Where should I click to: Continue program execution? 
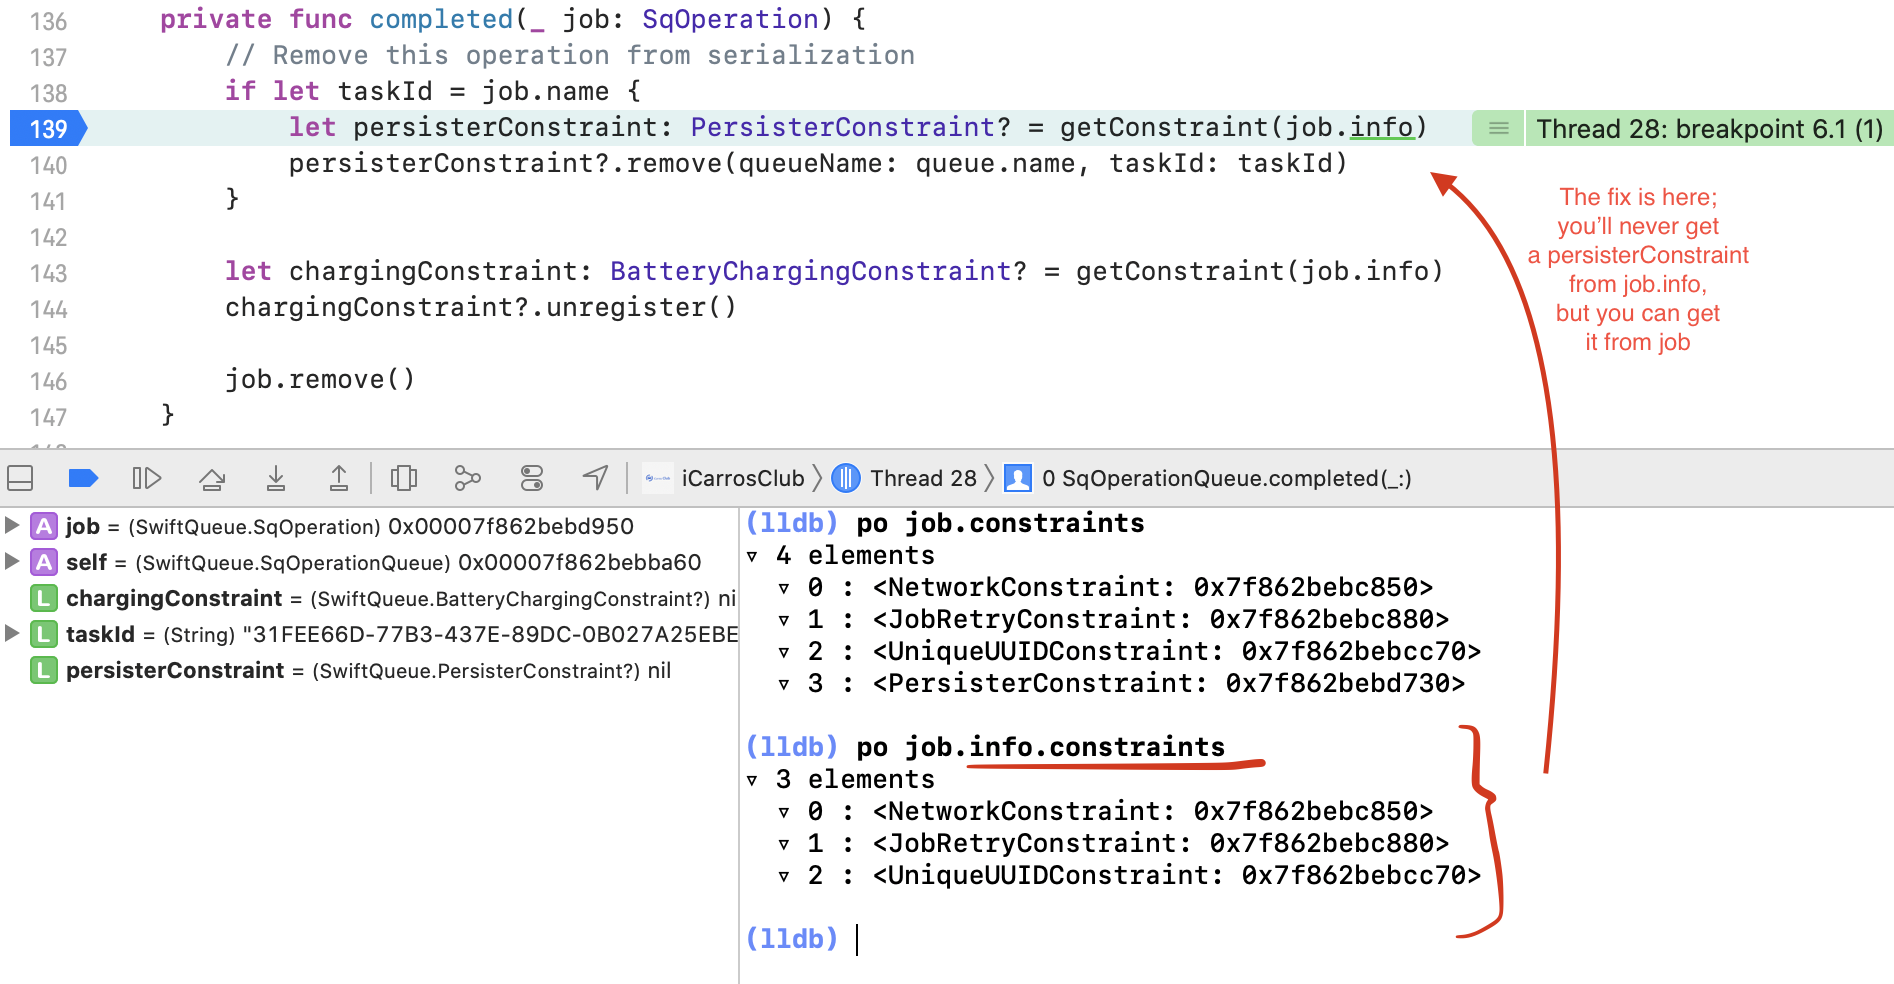147,478
